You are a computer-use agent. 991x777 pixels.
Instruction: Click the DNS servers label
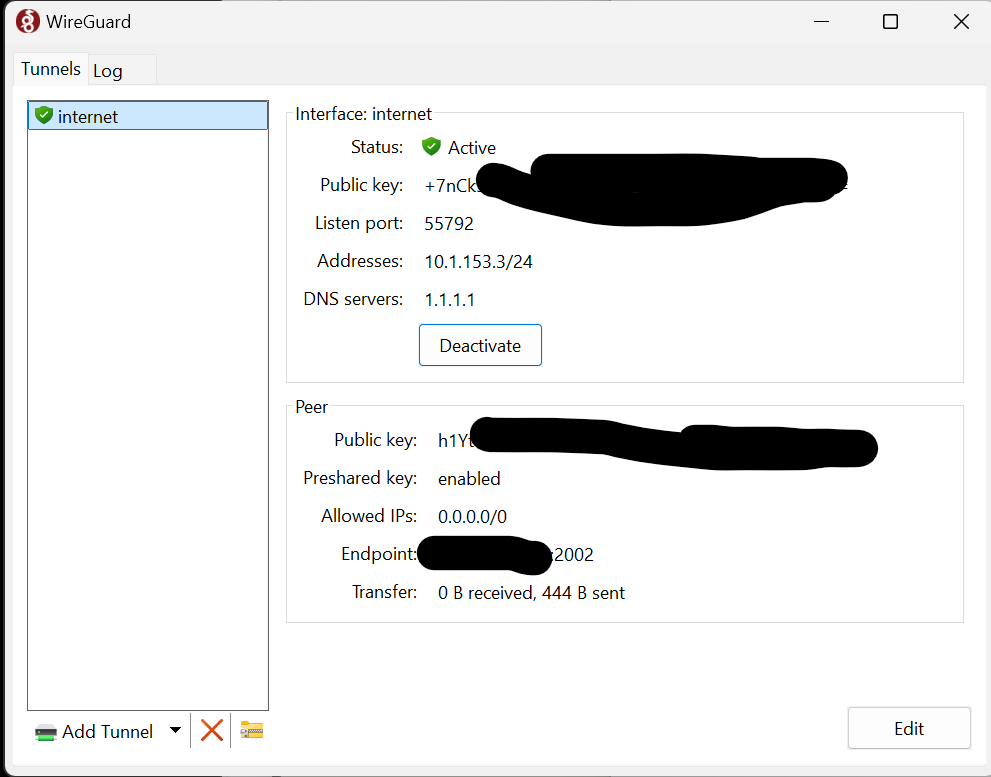(353, 298)
